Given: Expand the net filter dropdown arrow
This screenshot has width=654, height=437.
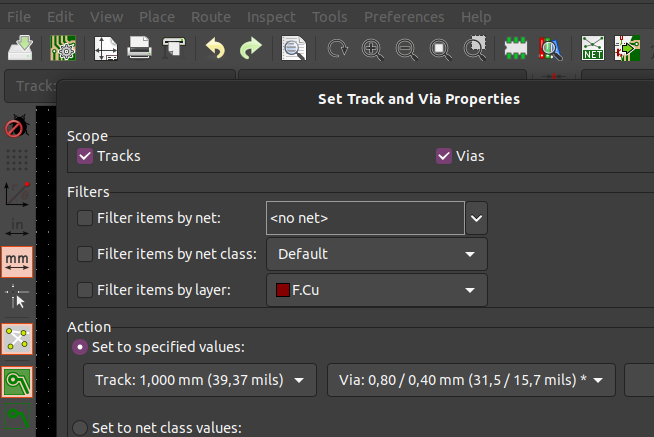Looking at the screenshot, I should [x=476, y=218].
